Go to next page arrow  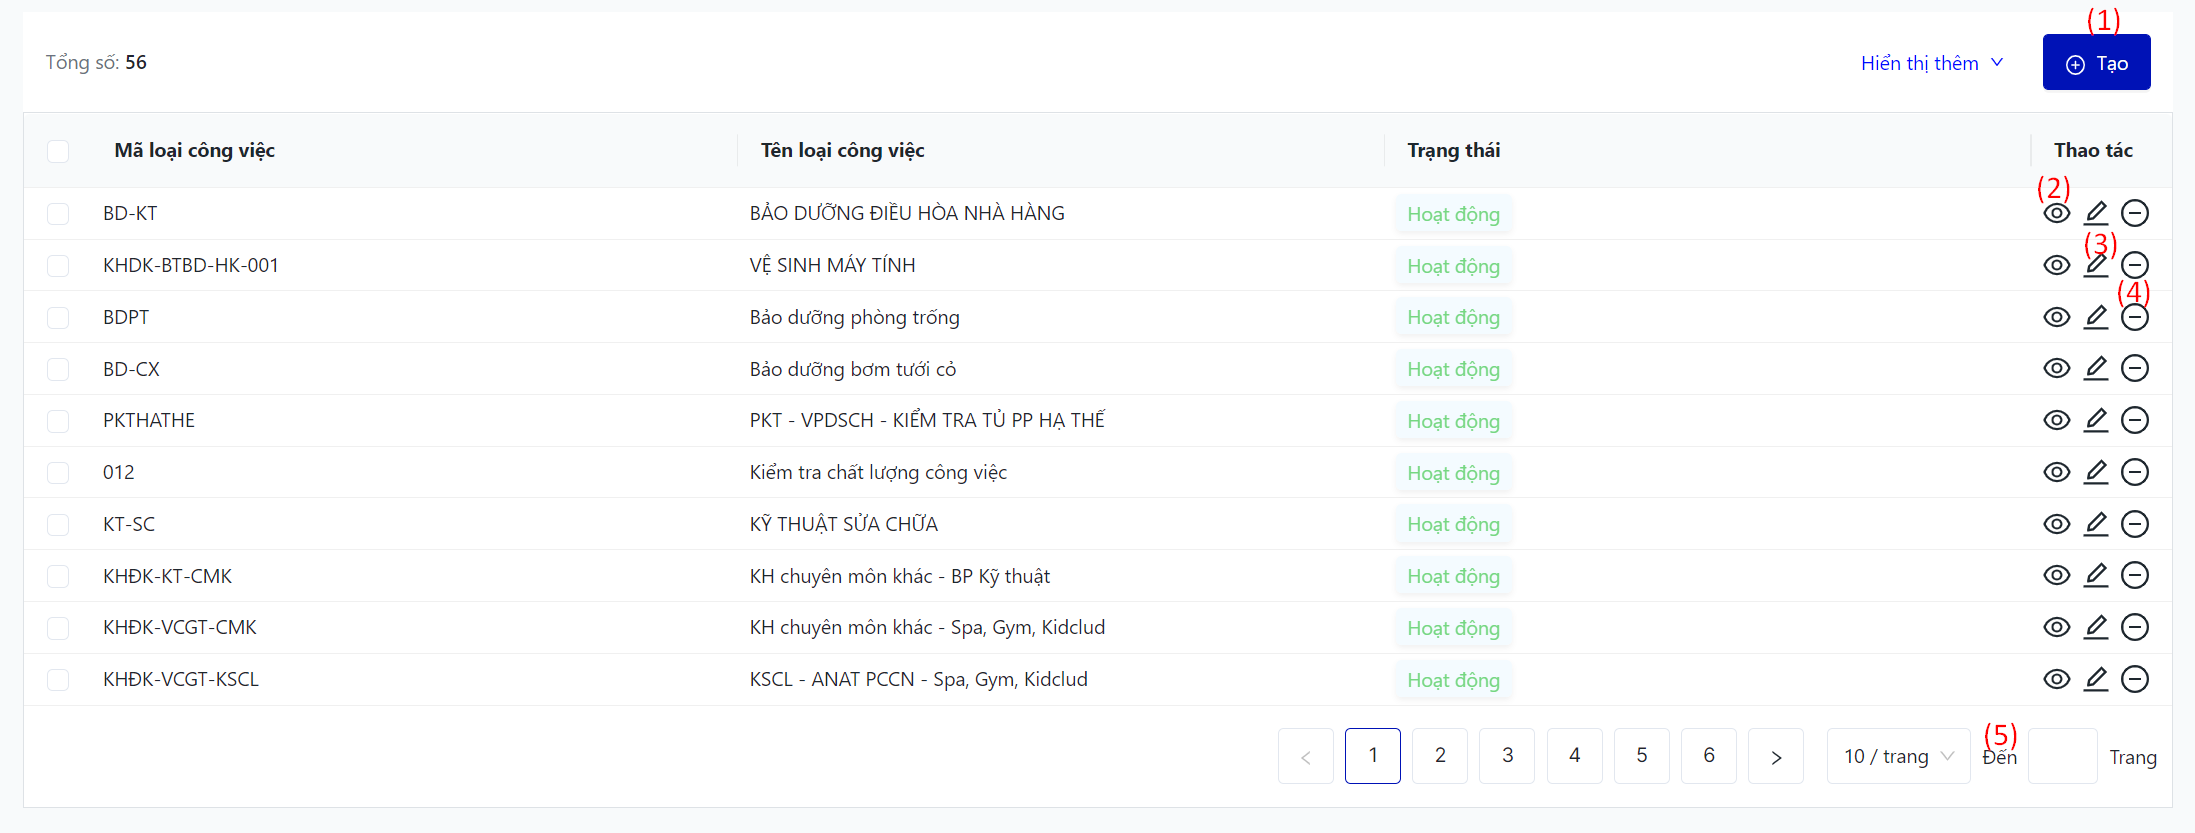pos(1775,756)
